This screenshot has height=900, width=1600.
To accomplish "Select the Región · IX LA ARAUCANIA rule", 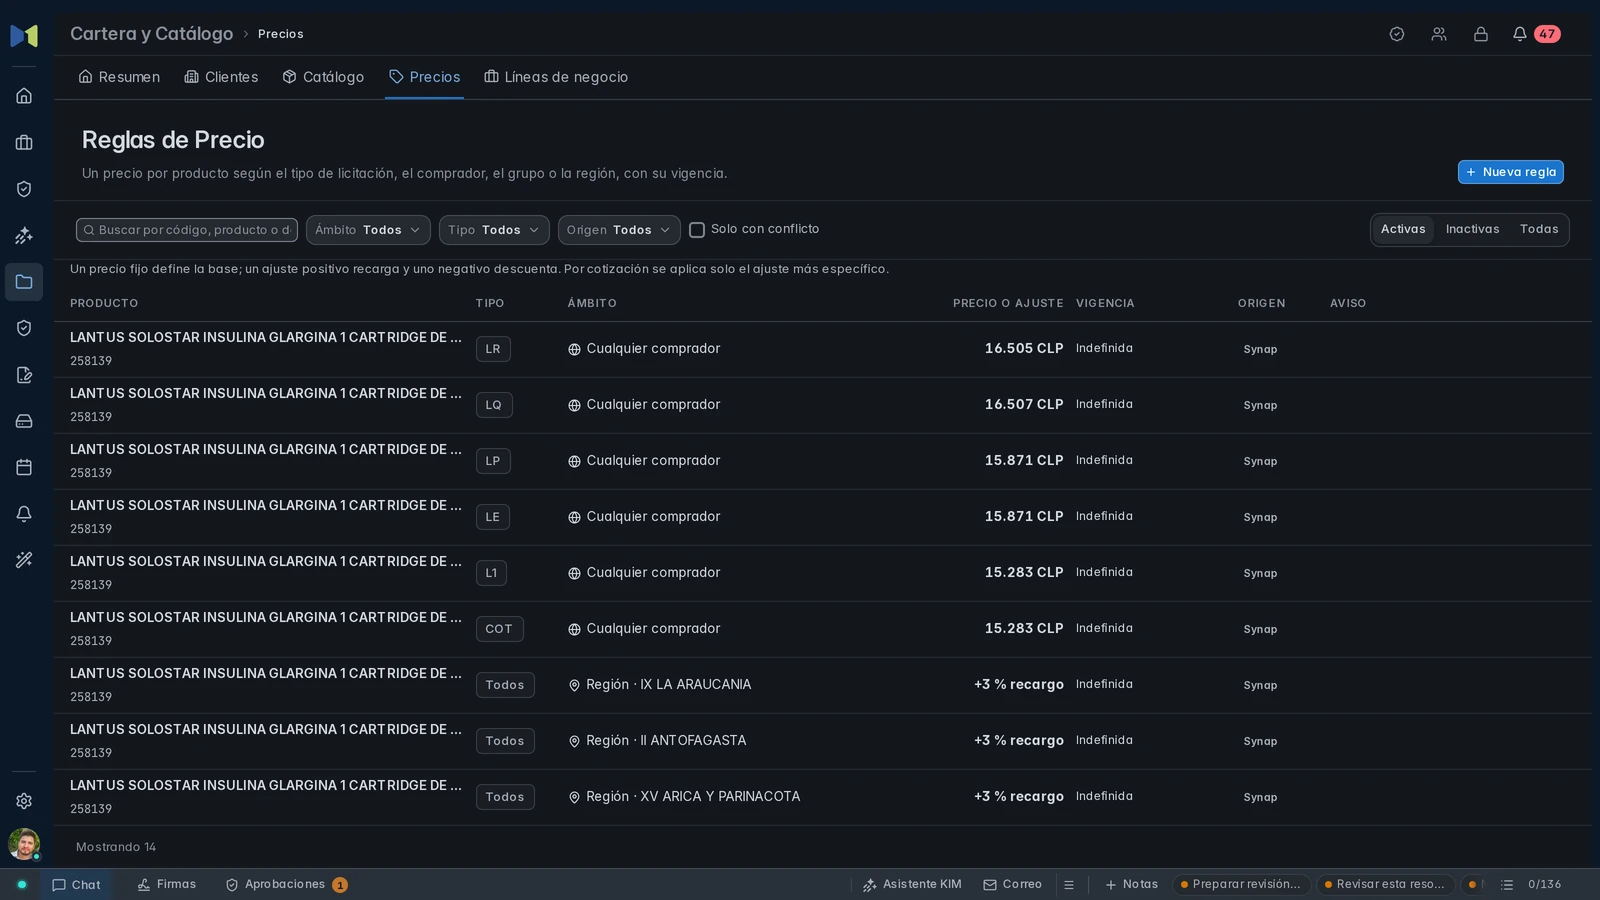I will (659, 685).
